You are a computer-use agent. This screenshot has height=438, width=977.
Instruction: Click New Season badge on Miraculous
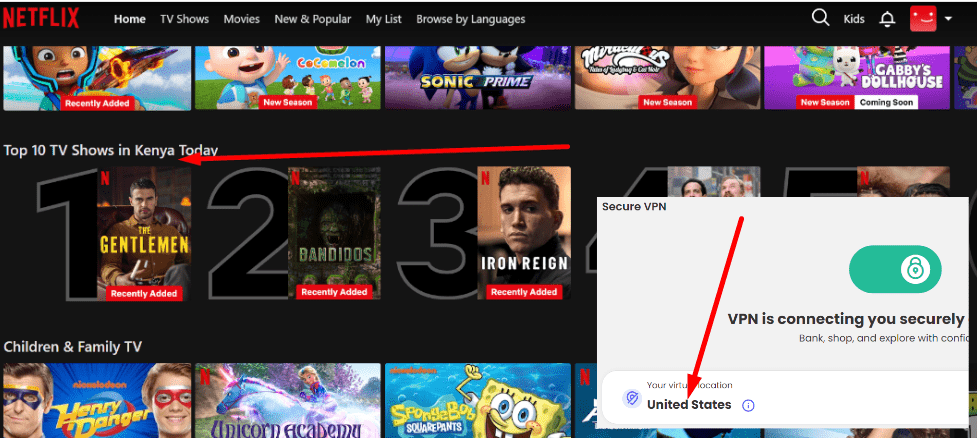coord(667,102)
